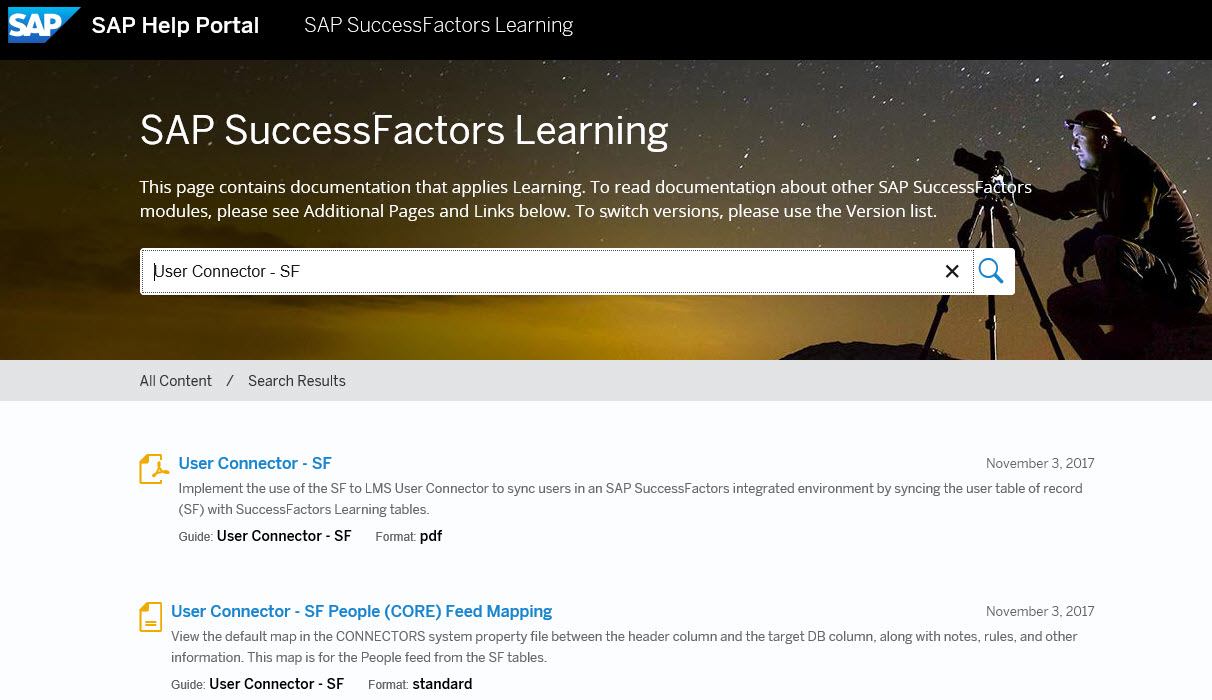Go to All Content breadcrumb

(176, 381)
